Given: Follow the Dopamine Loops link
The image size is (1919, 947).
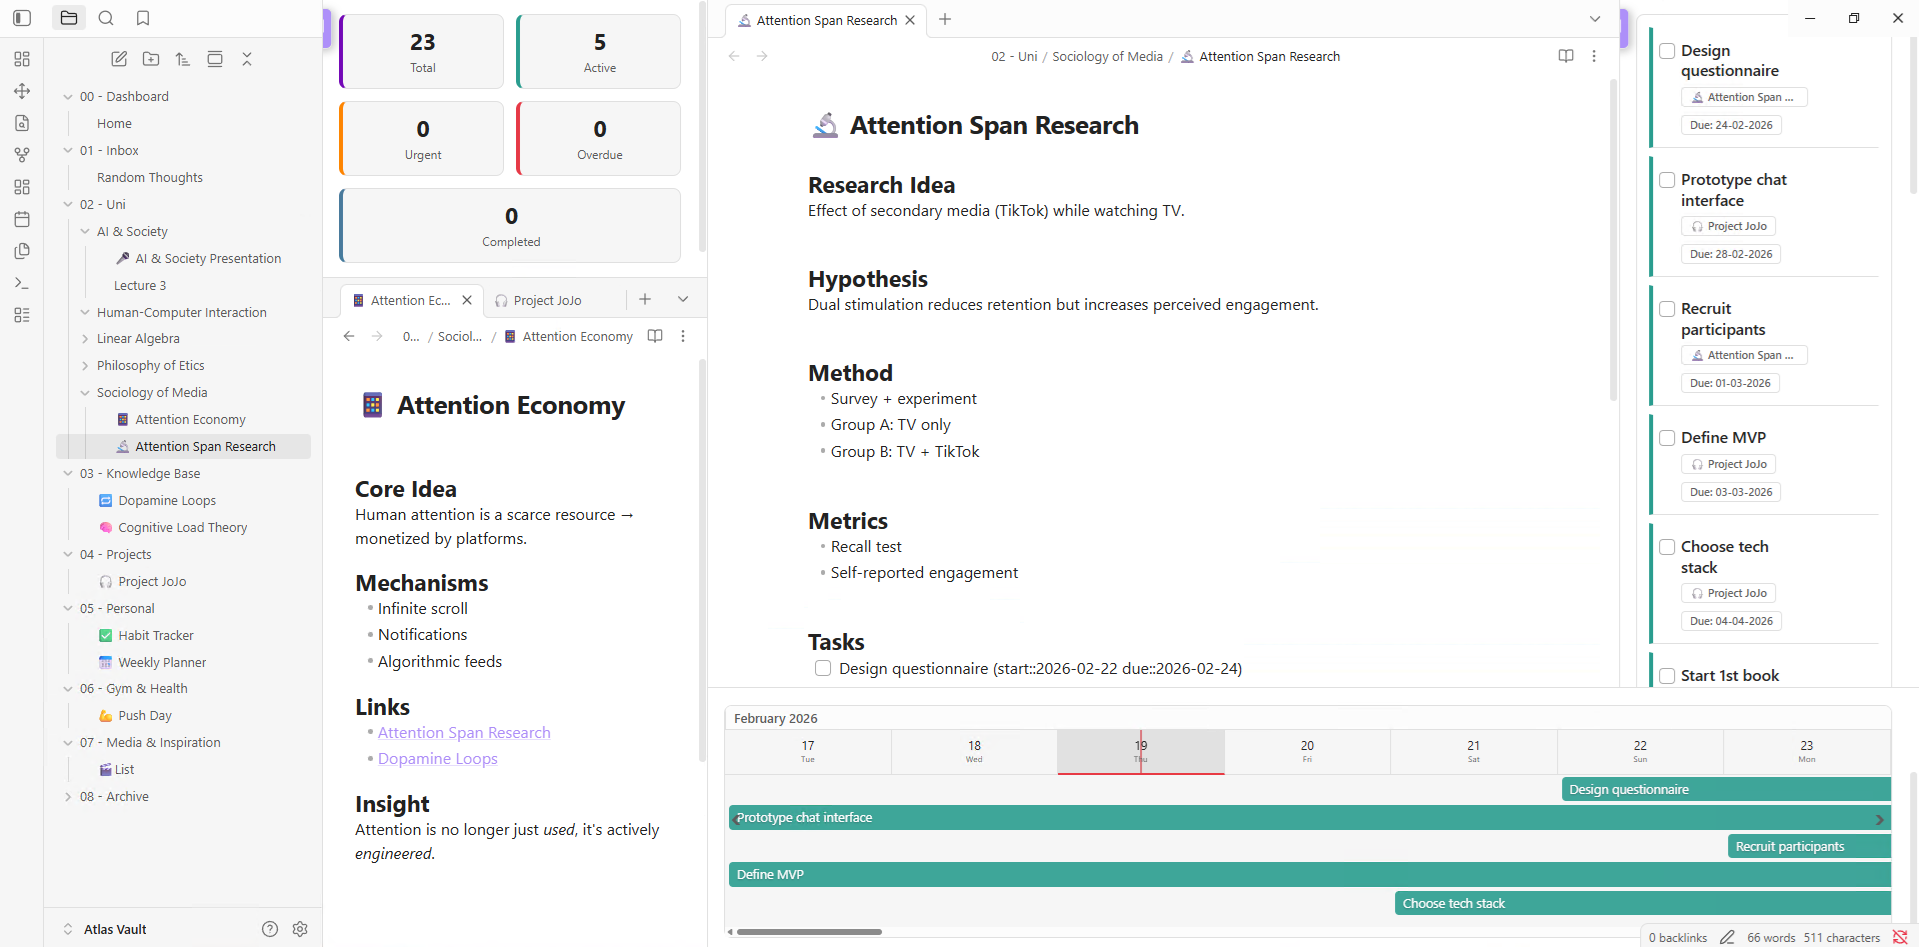Looking at the screenshot, I should [438, 758].
